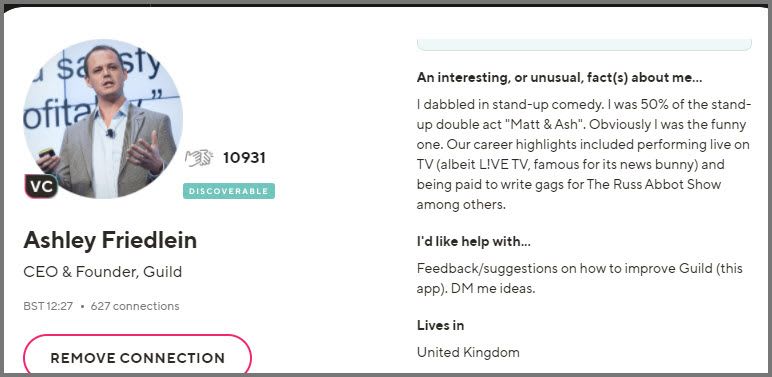Image resolution: width=772 pixels, height=377 pixels.
Task: Click the stand-up comedy paragraph text
Action: click(584, 155)
